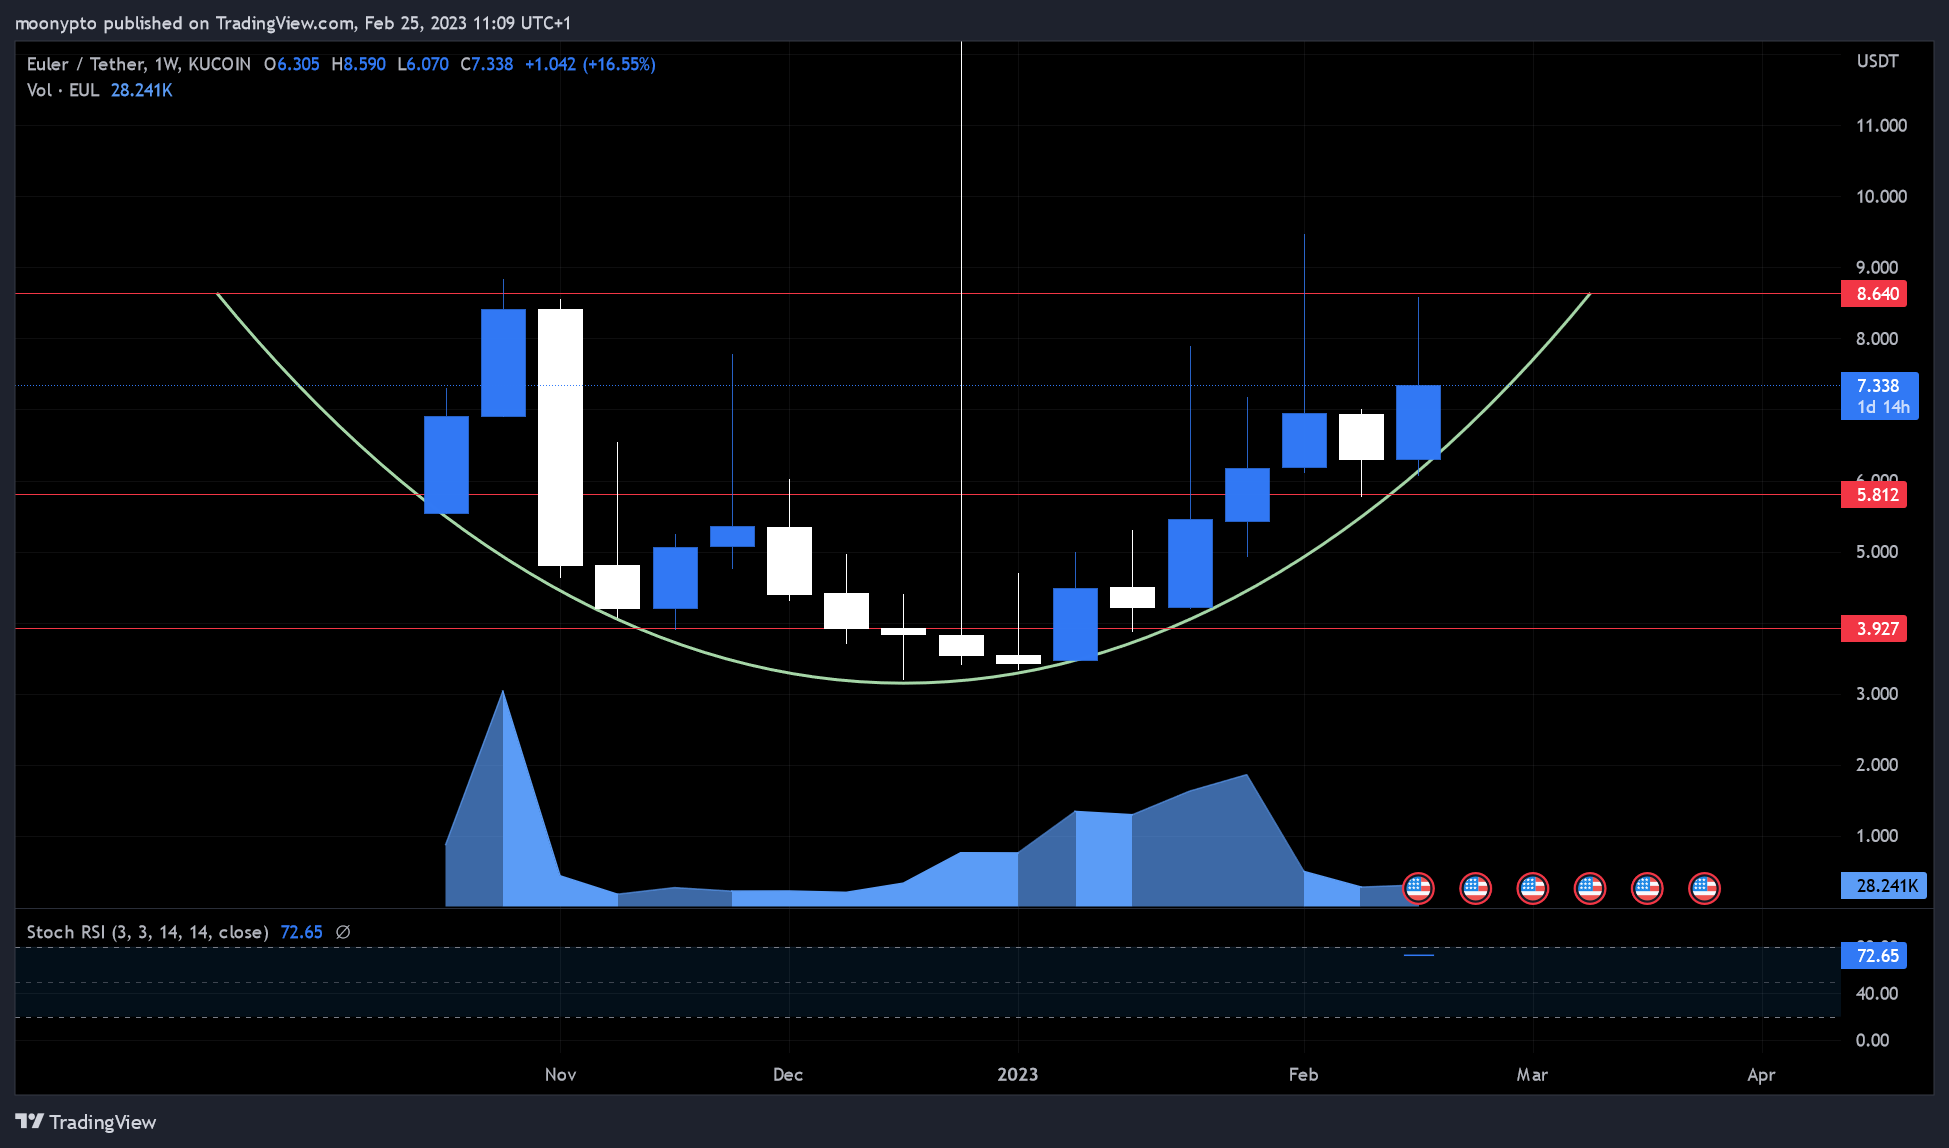Select the tall white candle body near Nov
This screenshot has width=1949, height=1148.
point(560,438)
